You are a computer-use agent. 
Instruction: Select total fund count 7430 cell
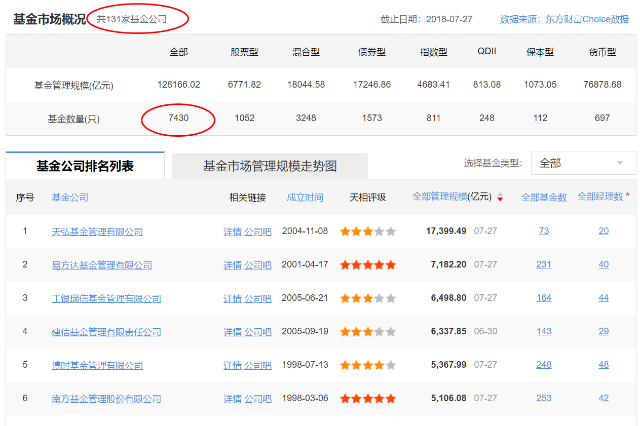click(x=178, y=118)
